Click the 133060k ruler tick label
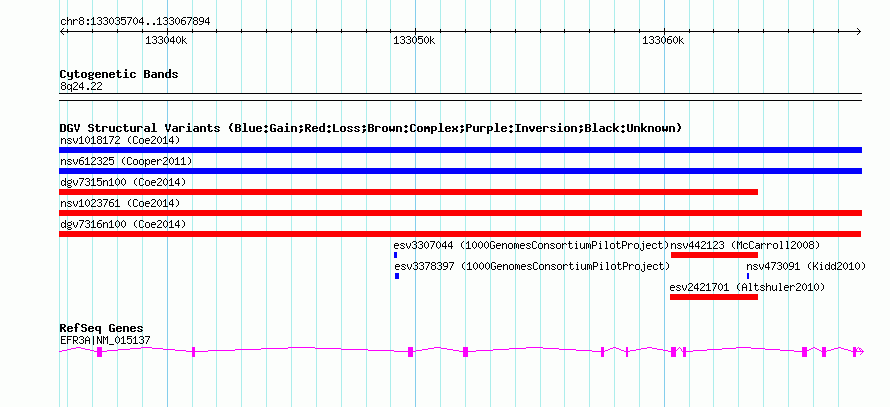The width and height of the screenshot is (890, 407). click(x=663, y=40)
